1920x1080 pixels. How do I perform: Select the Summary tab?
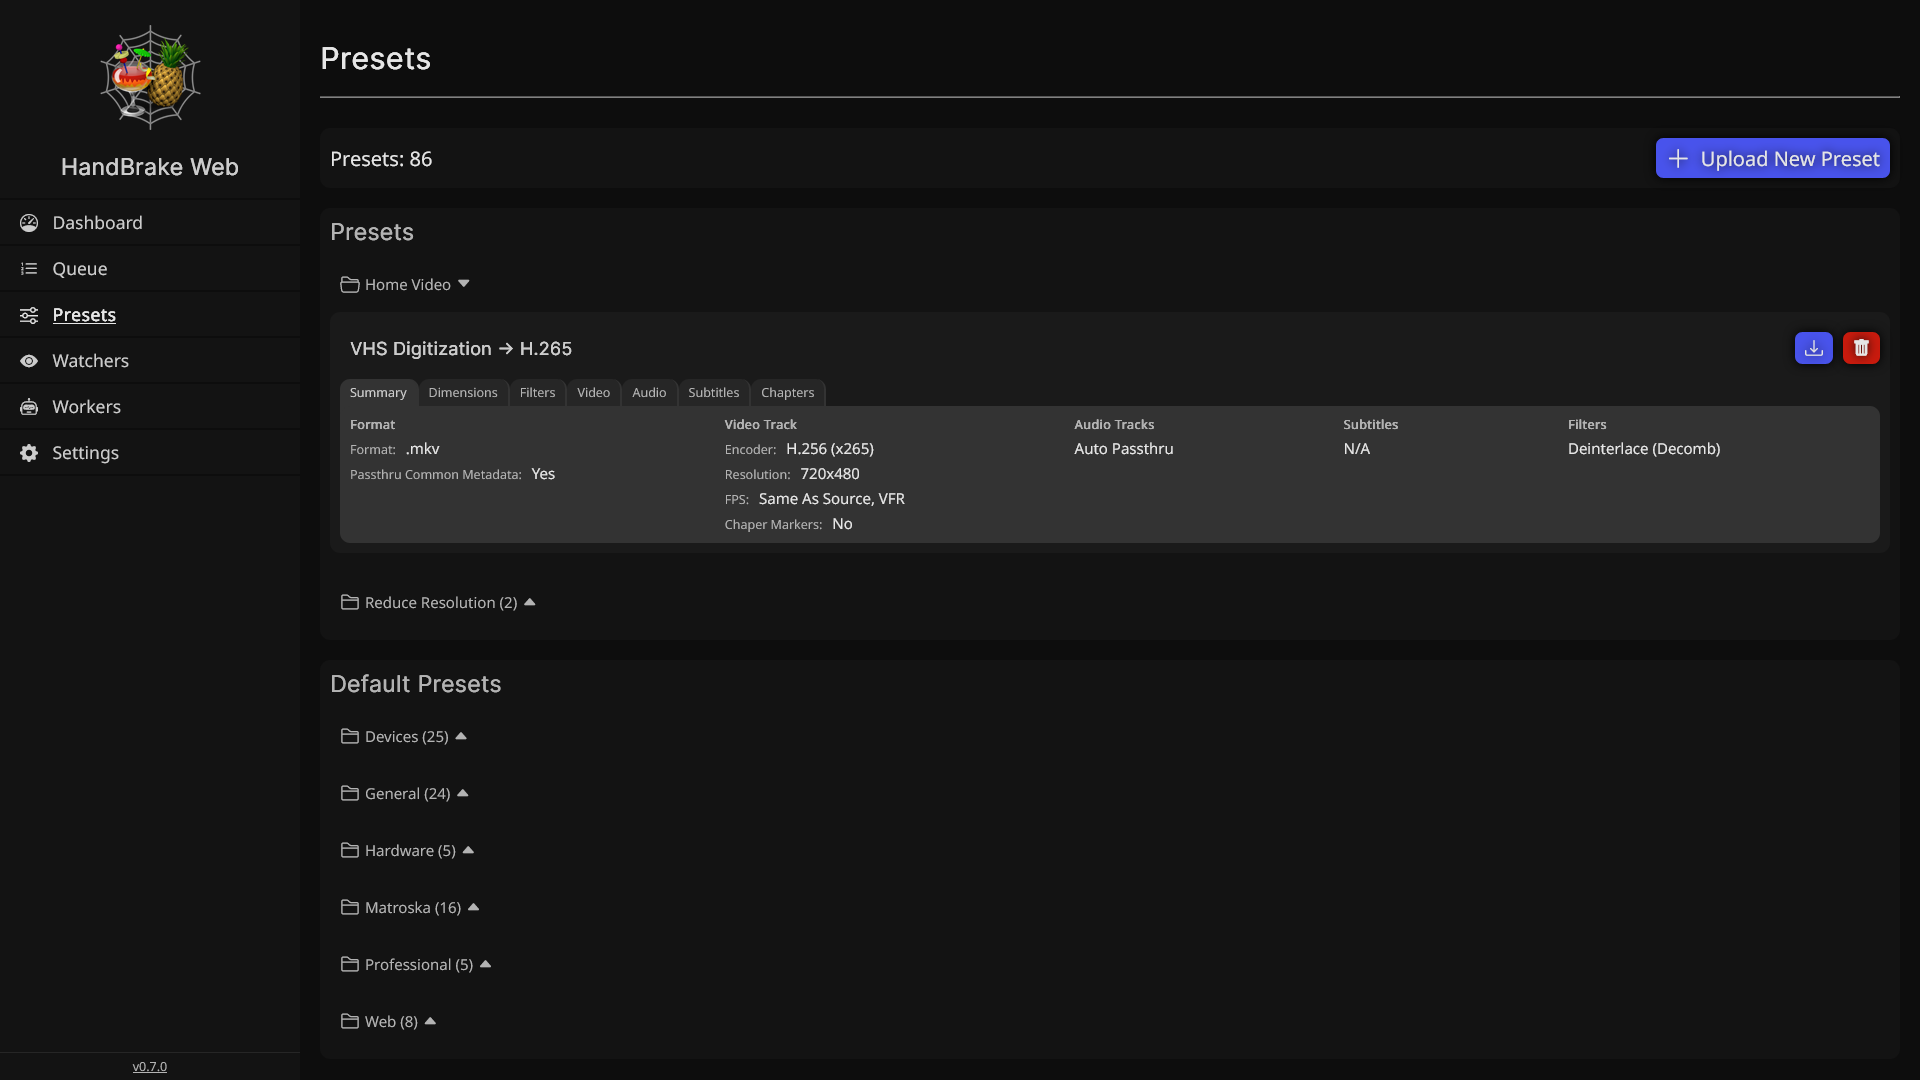click(x=378, y=393)
